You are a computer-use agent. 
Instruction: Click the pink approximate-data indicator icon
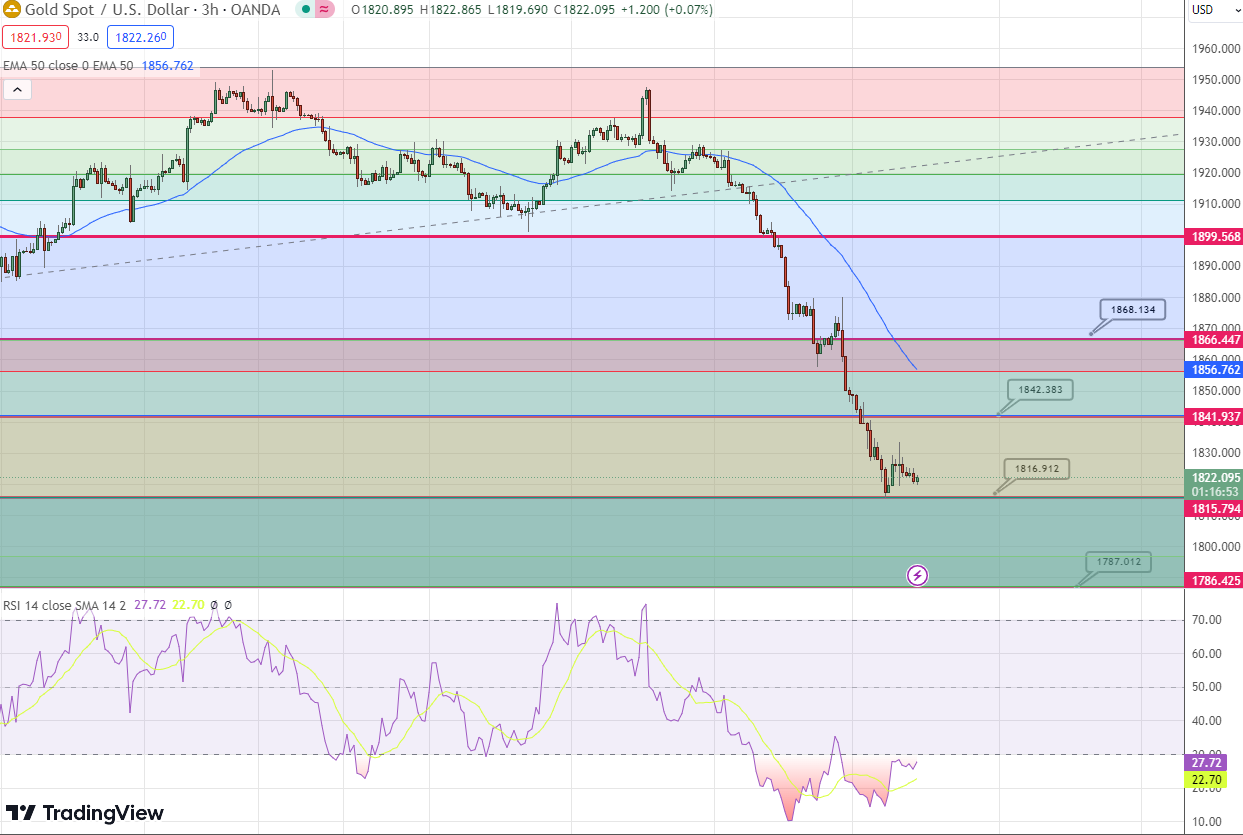tap(325, 10)
